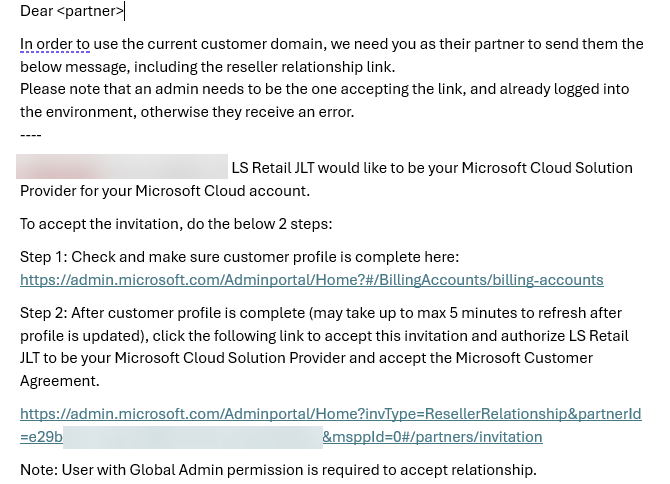Image resolution: width=670 pixels, height=484 pixels.
Task: Click the 'Note:' label at the bottom
Action: pyautogui.click(x=39, y=470)
